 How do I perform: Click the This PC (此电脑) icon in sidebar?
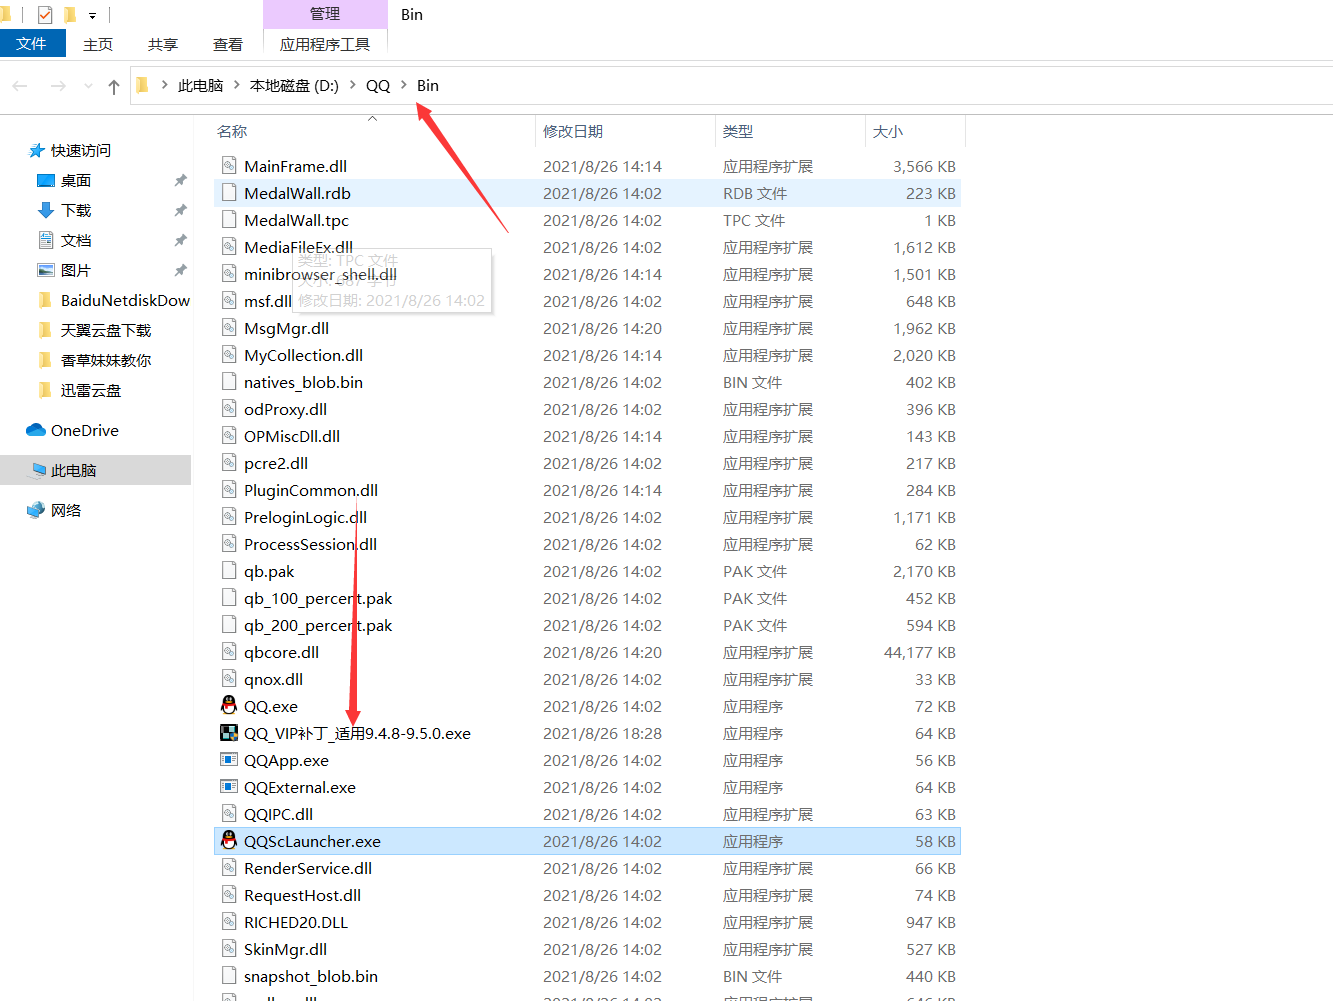coord(40,470)
